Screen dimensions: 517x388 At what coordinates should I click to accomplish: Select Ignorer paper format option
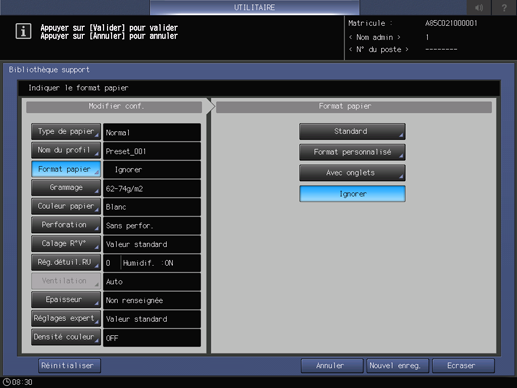(x=352, y=194)
